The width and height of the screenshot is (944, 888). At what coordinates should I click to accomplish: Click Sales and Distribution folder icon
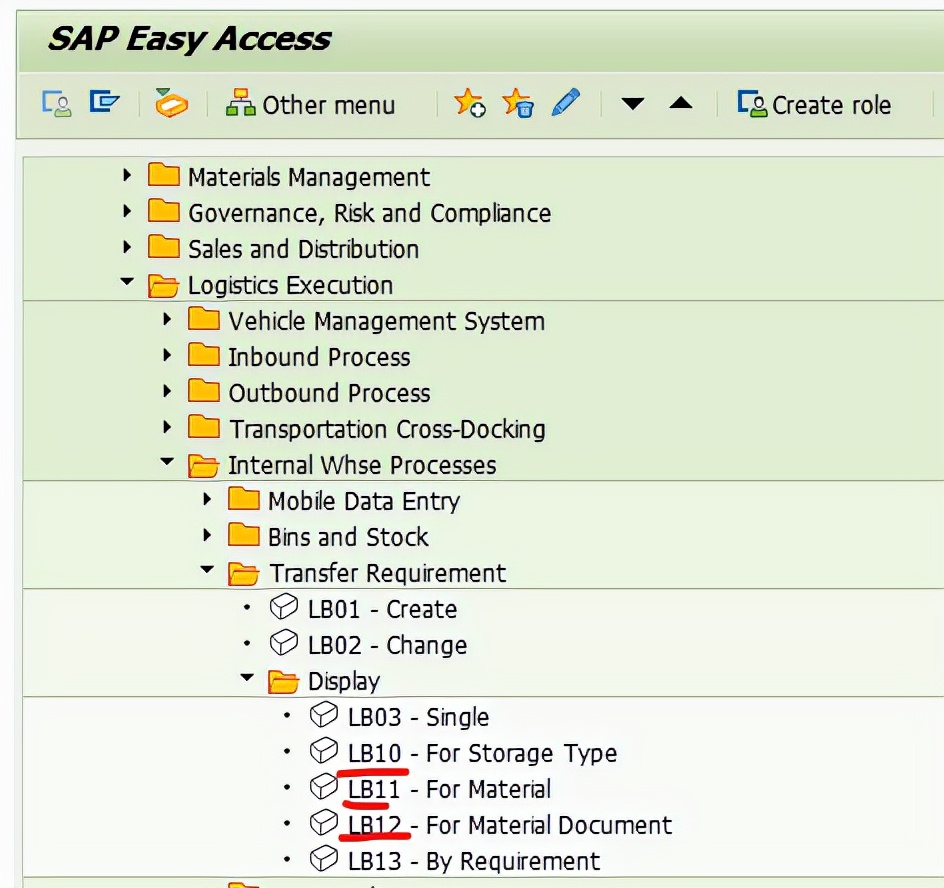click(x=163, y=247)
